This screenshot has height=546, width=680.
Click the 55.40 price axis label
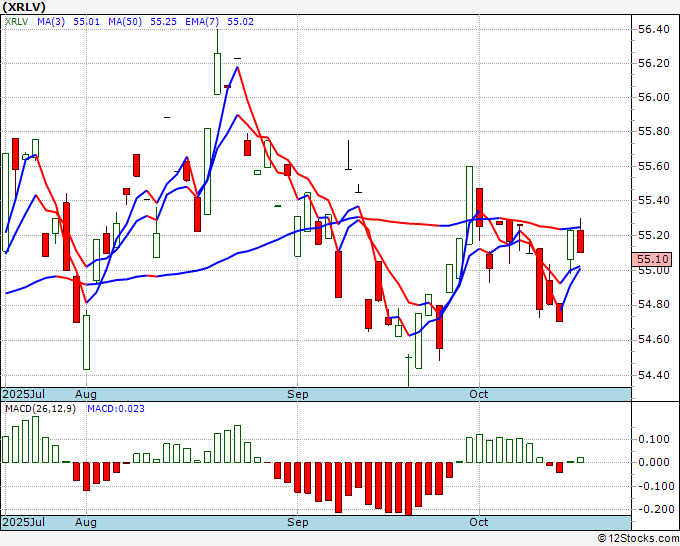pos(654,200)
